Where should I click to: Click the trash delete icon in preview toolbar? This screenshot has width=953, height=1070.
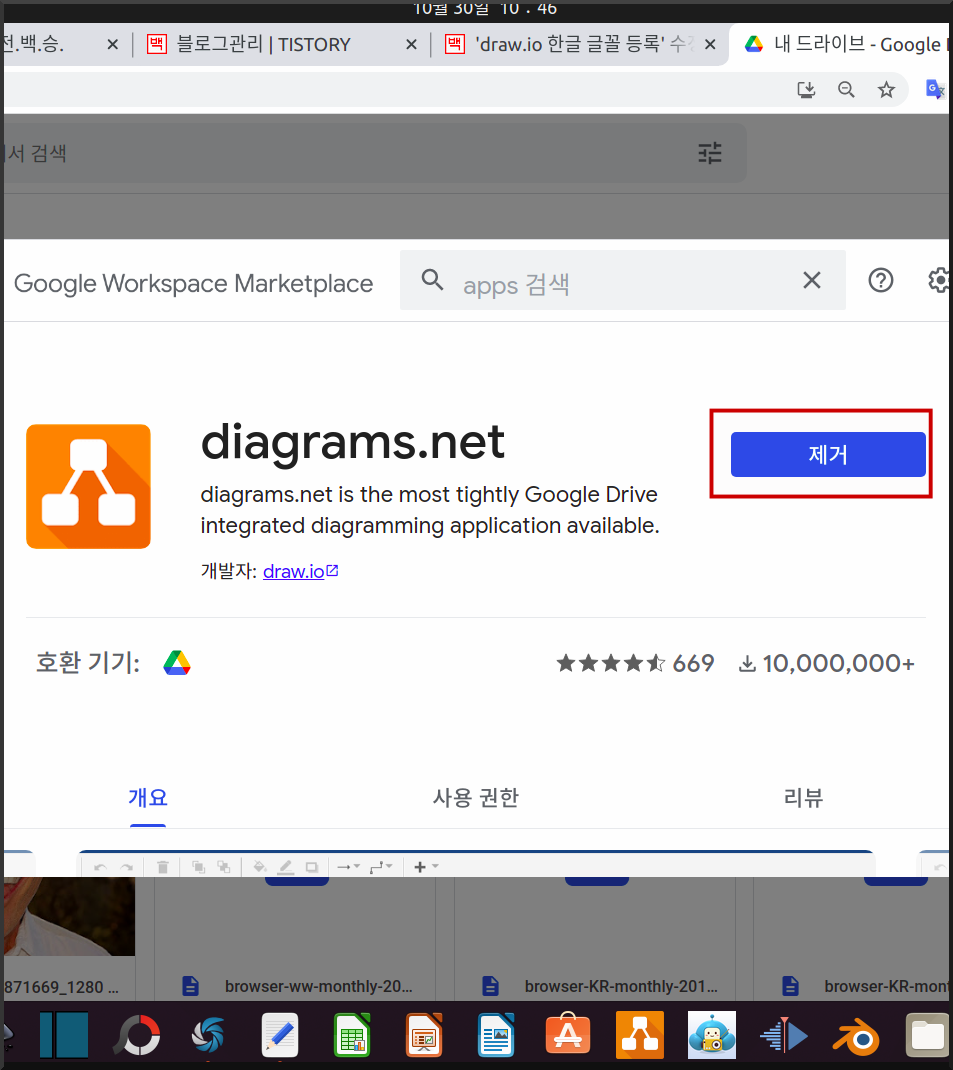[162, 867]
